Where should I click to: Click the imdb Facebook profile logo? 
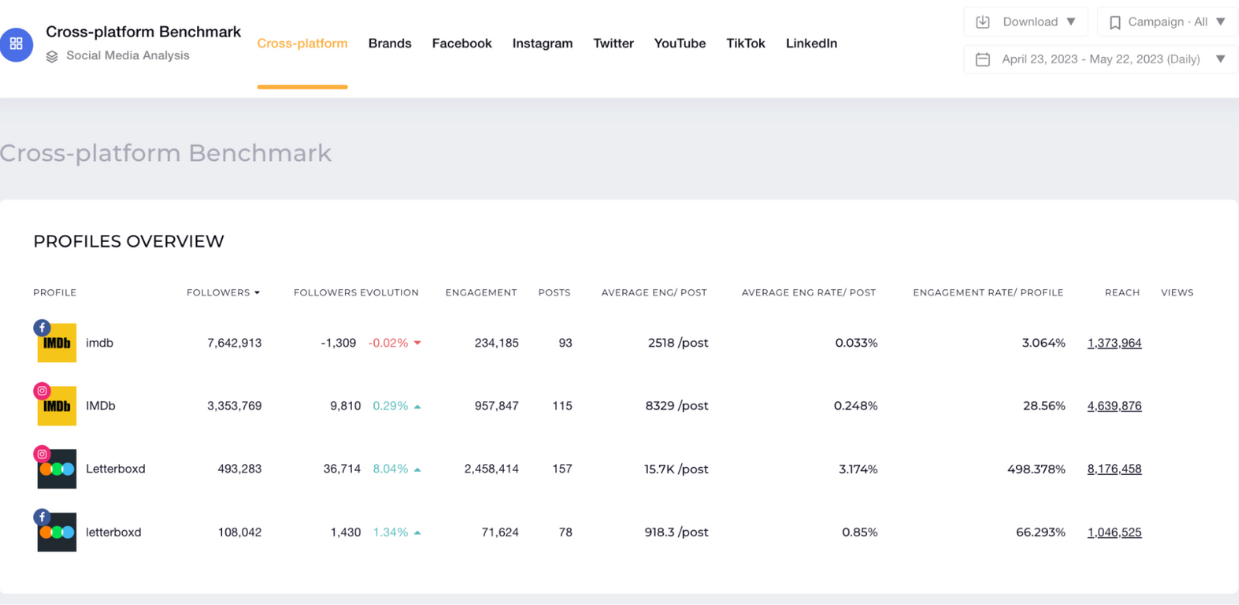coord(56,342)
